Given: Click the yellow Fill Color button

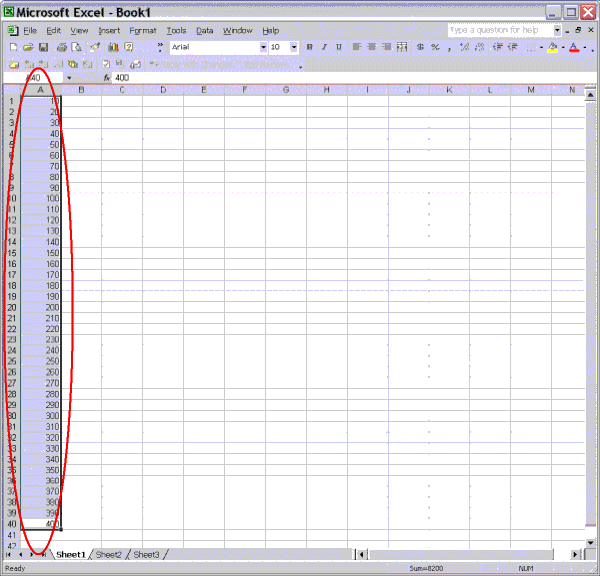Looking at the screenshot, I should tap(553, 47).
